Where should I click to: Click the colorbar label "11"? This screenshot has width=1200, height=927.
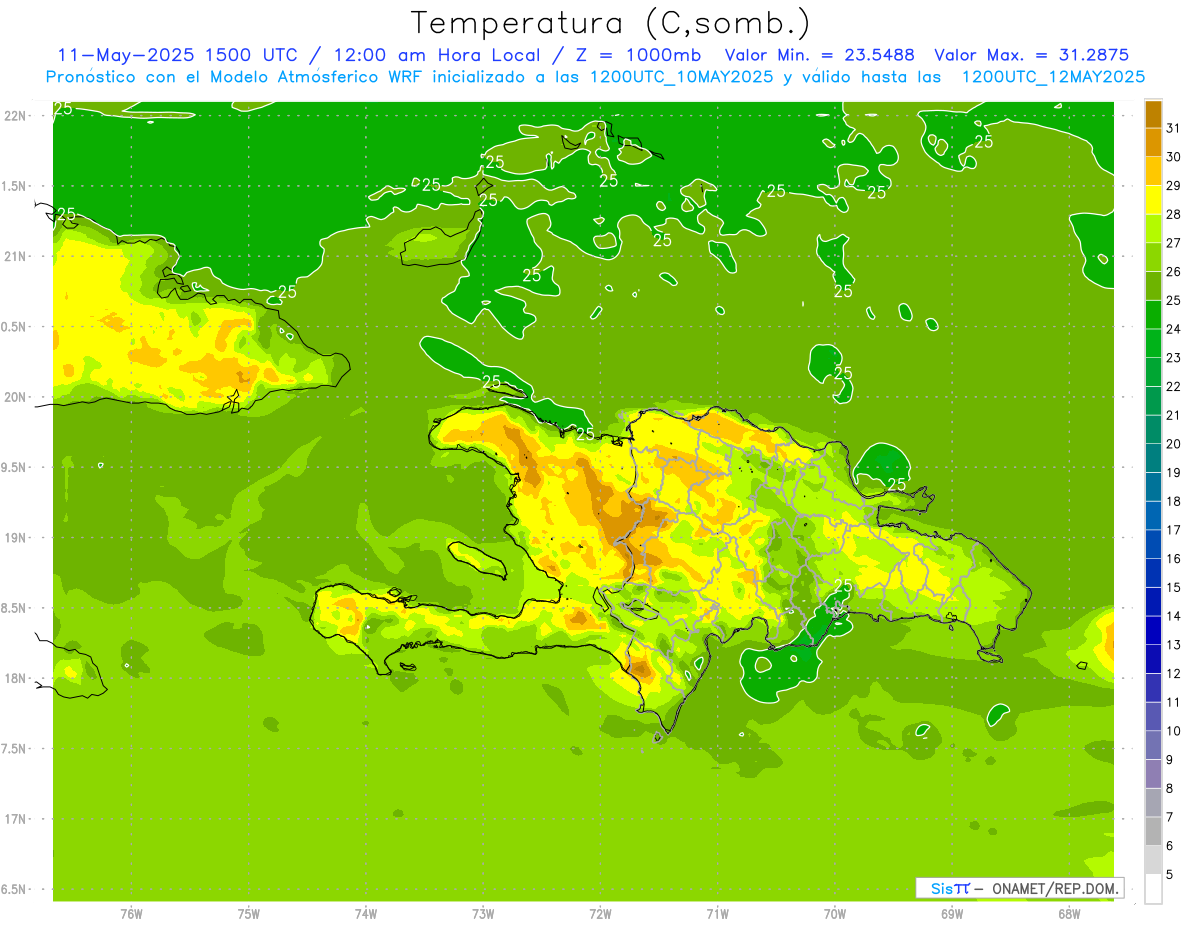pyautogui.click(x=1174, y=703)
